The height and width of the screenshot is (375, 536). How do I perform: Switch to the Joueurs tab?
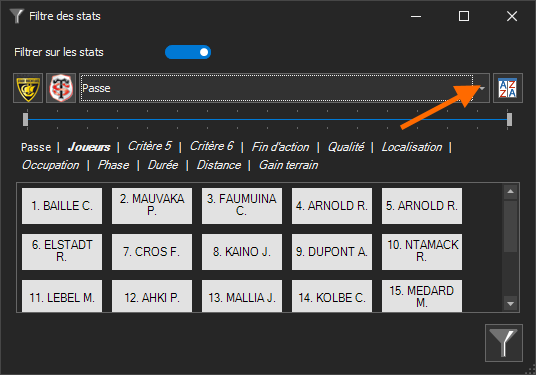89,147
